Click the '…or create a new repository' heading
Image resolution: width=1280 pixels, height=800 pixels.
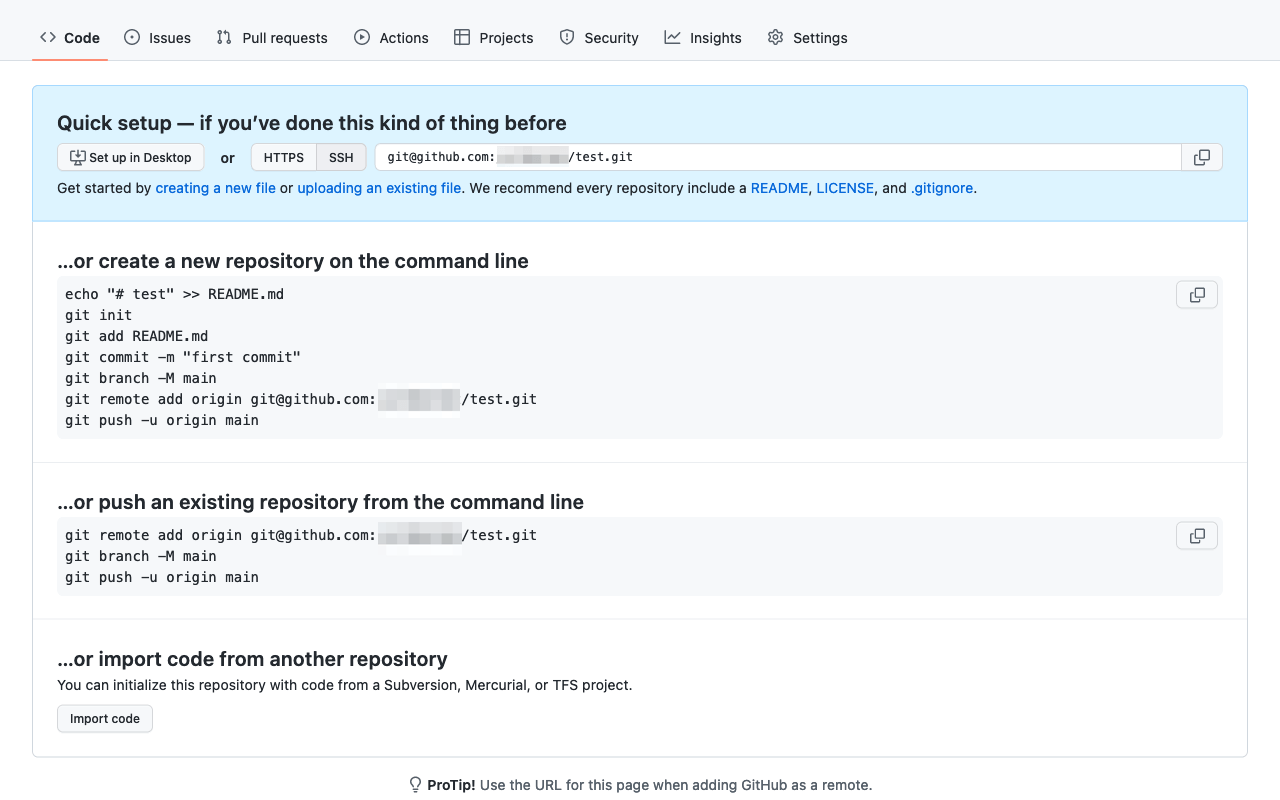point(293,261)
